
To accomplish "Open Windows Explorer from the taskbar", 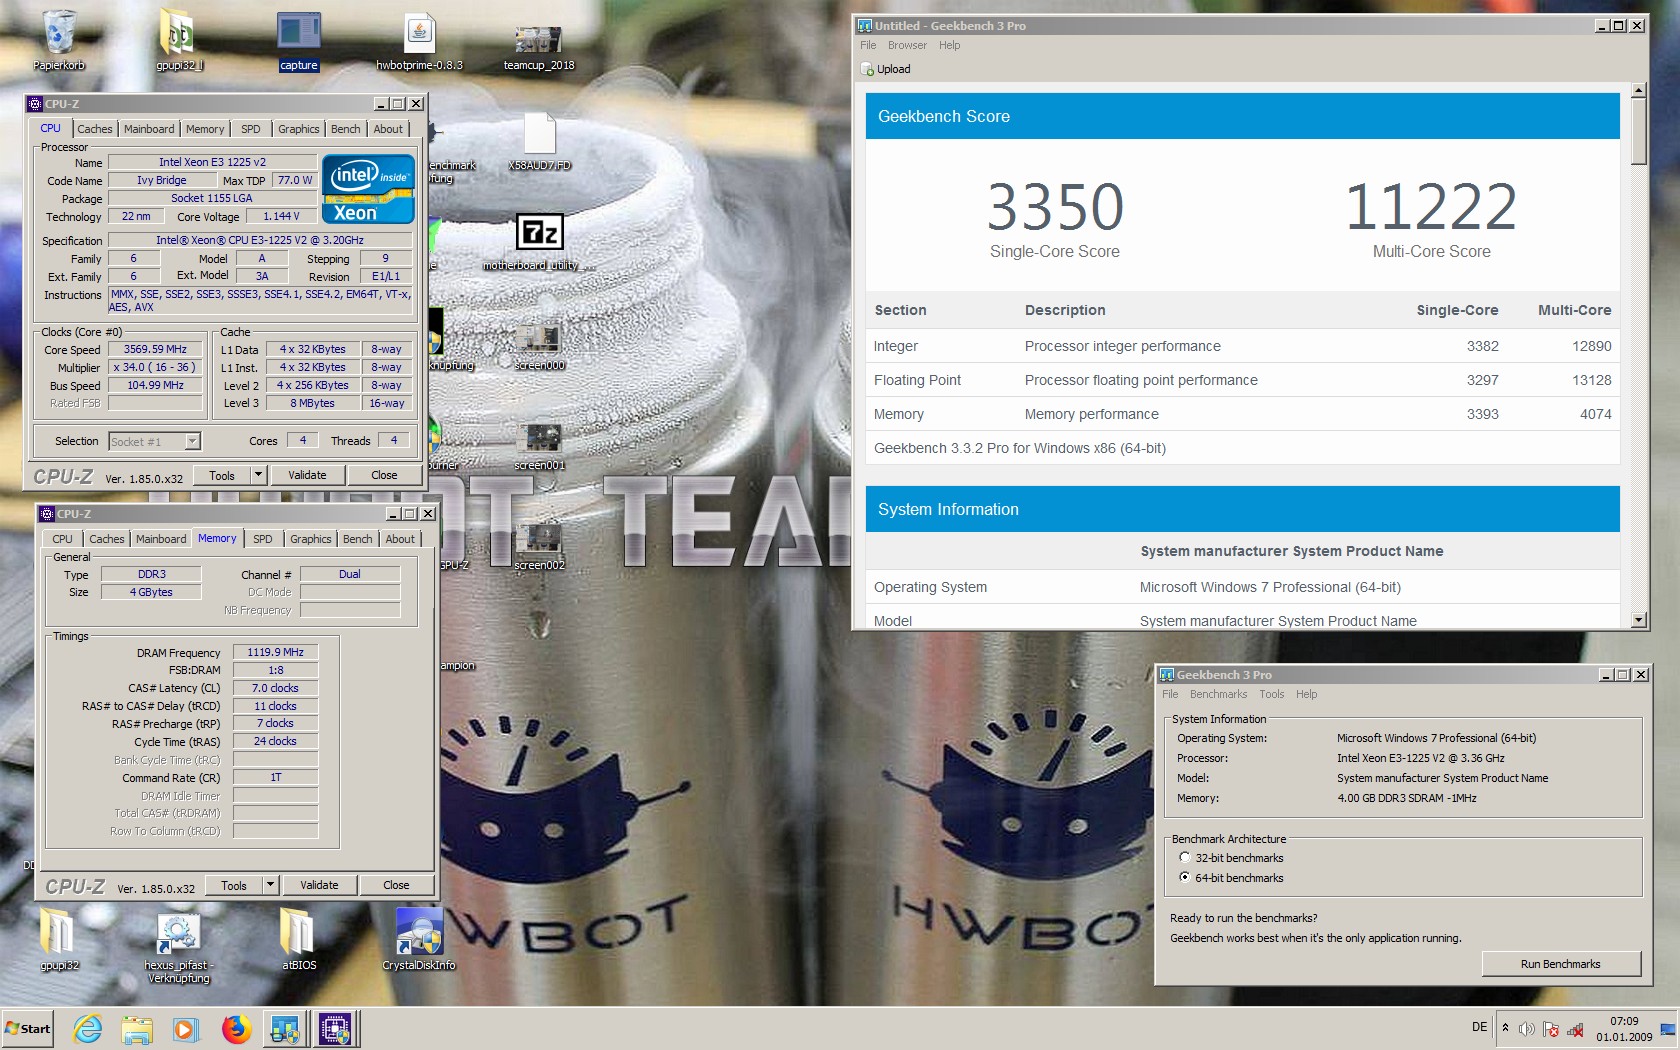I will coord(137,1029).
